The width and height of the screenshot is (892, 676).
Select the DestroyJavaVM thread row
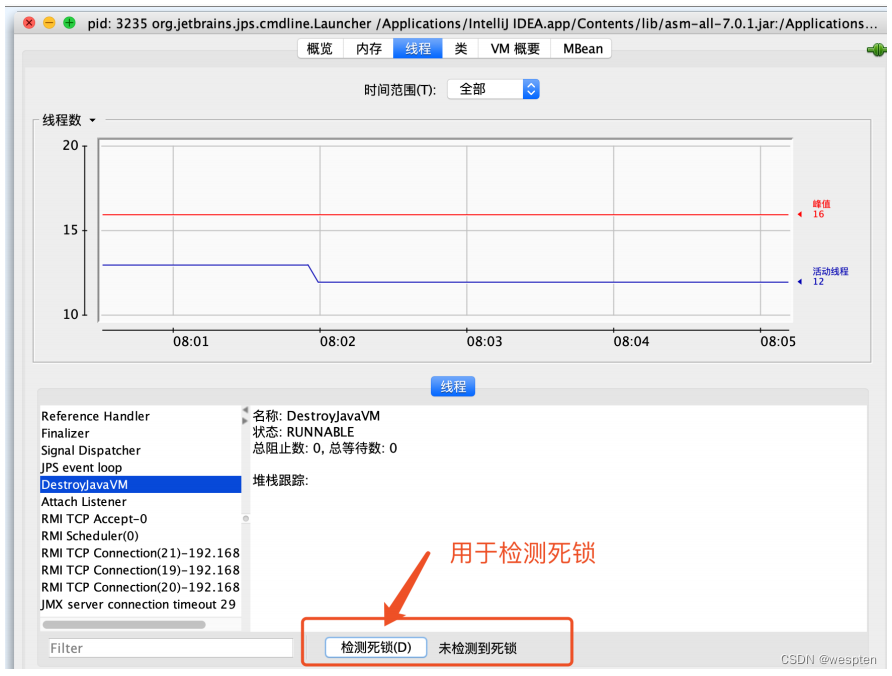[141, 485]
